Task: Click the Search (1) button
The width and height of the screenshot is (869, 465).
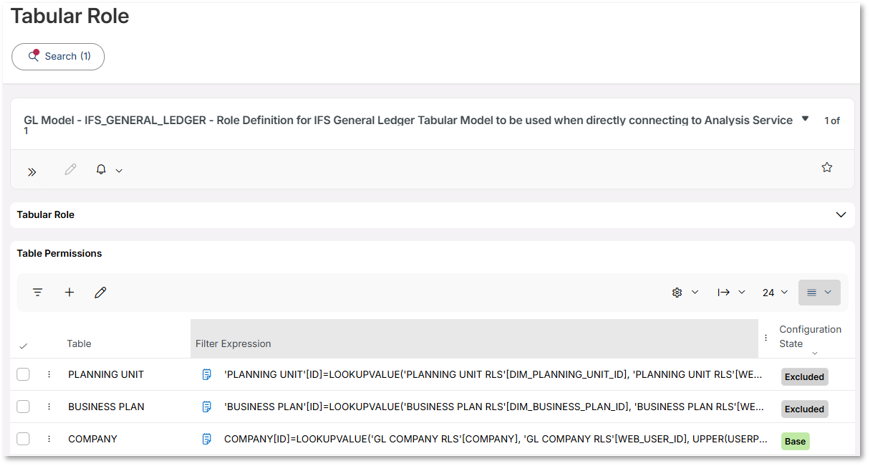Action: click(58, 57)
